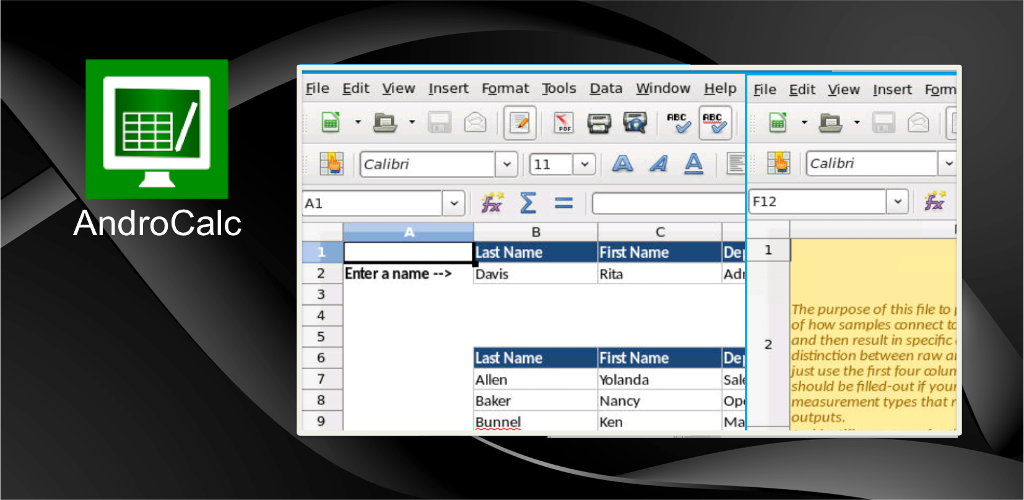Send document as e-mail in right window
The image size is (1024, 500).
[919, 122]
